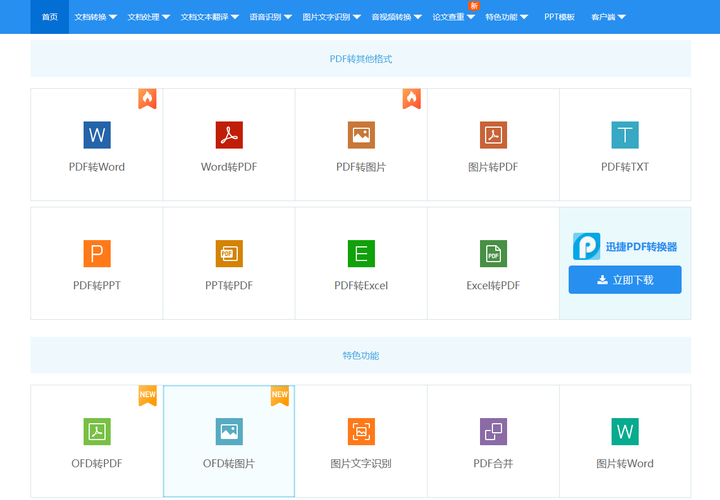Click the 立即下载 download button

tap(625, 280)
